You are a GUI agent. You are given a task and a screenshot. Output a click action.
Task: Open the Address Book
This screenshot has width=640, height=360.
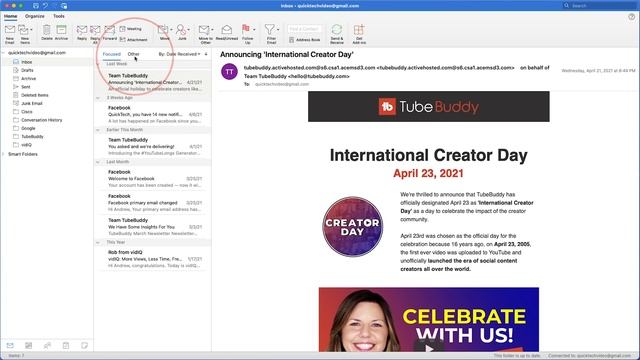pyautogui.click(x=304, y=40)
